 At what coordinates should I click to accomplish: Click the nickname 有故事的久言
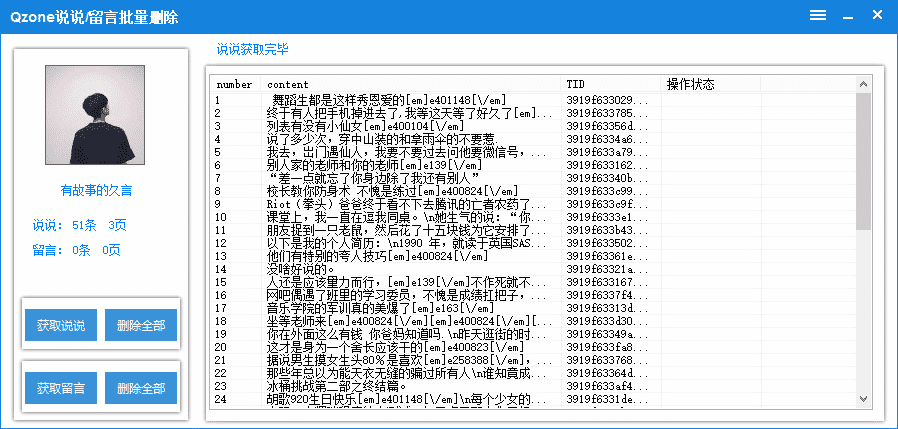click(96, 190)
